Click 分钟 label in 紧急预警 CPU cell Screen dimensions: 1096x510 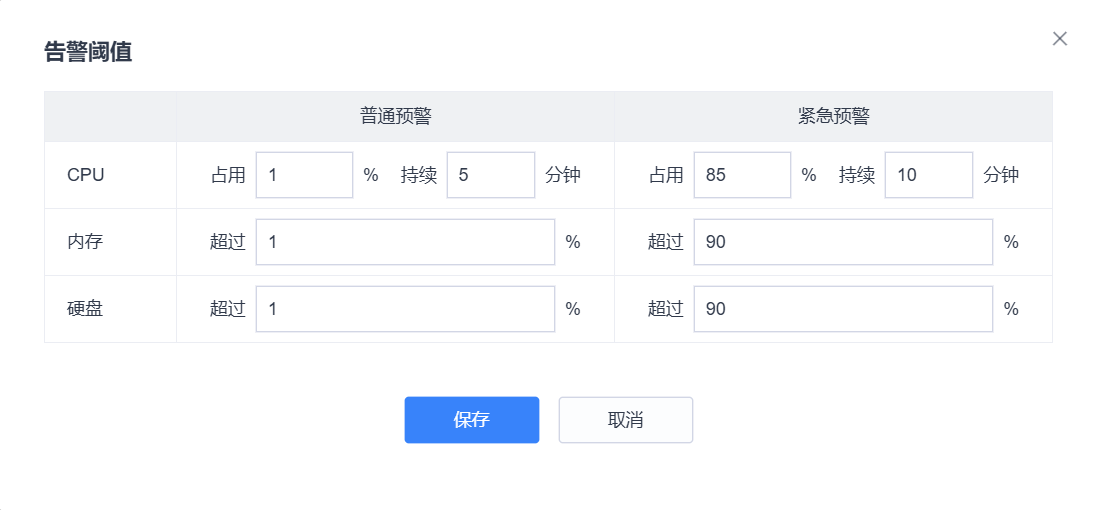1001,175
